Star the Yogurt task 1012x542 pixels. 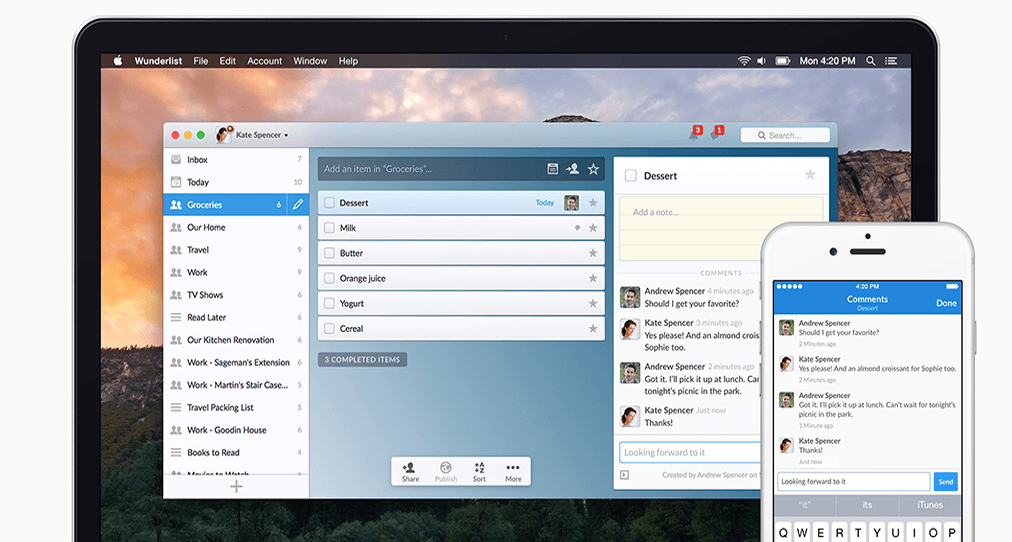pyautogui.click(x=593, y=303)
